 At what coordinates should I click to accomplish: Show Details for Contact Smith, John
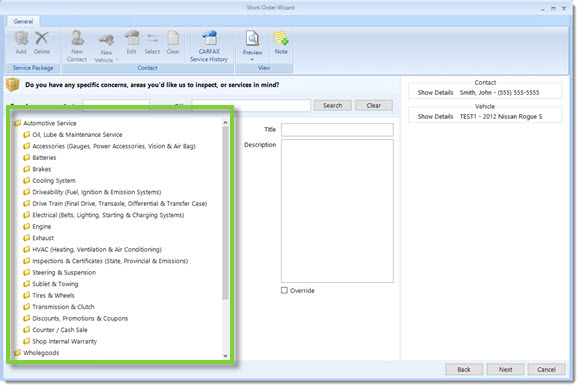[435, 92]
